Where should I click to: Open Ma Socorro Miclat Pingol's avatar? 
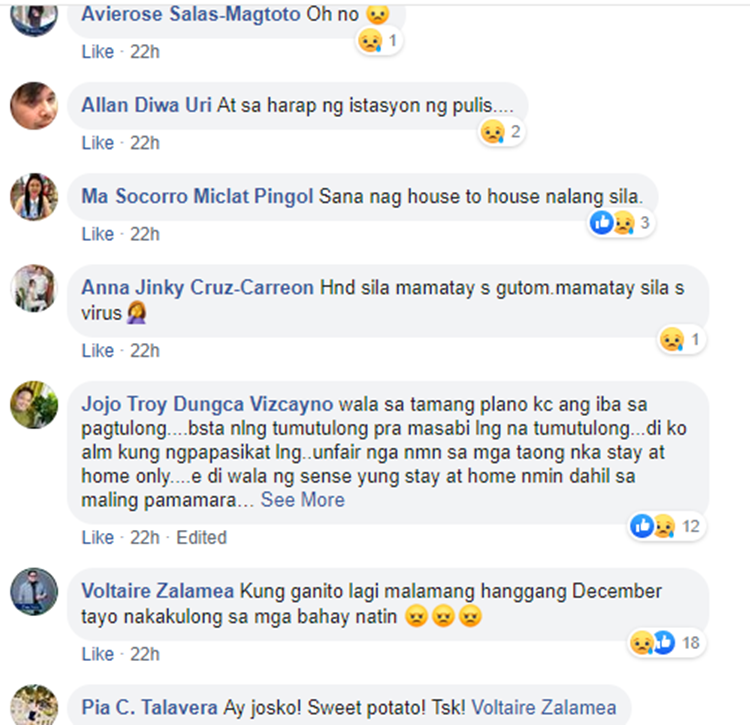34,197
